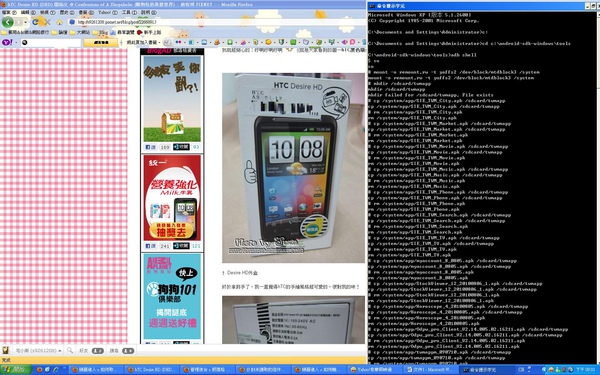Click the Firefox URL address field
The width and height of the screenshot is (600, 375).
pos(218,22)
